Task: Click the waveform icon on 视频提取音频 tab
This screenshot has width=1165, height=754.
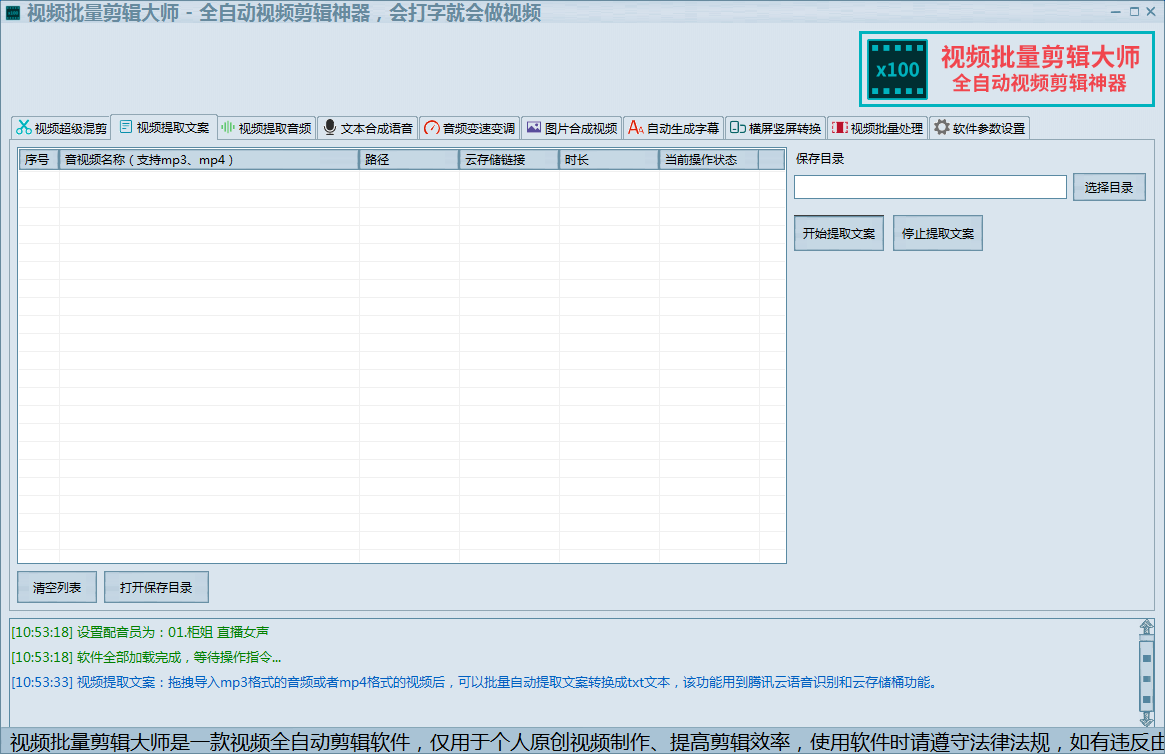Action: click(227, 128)
